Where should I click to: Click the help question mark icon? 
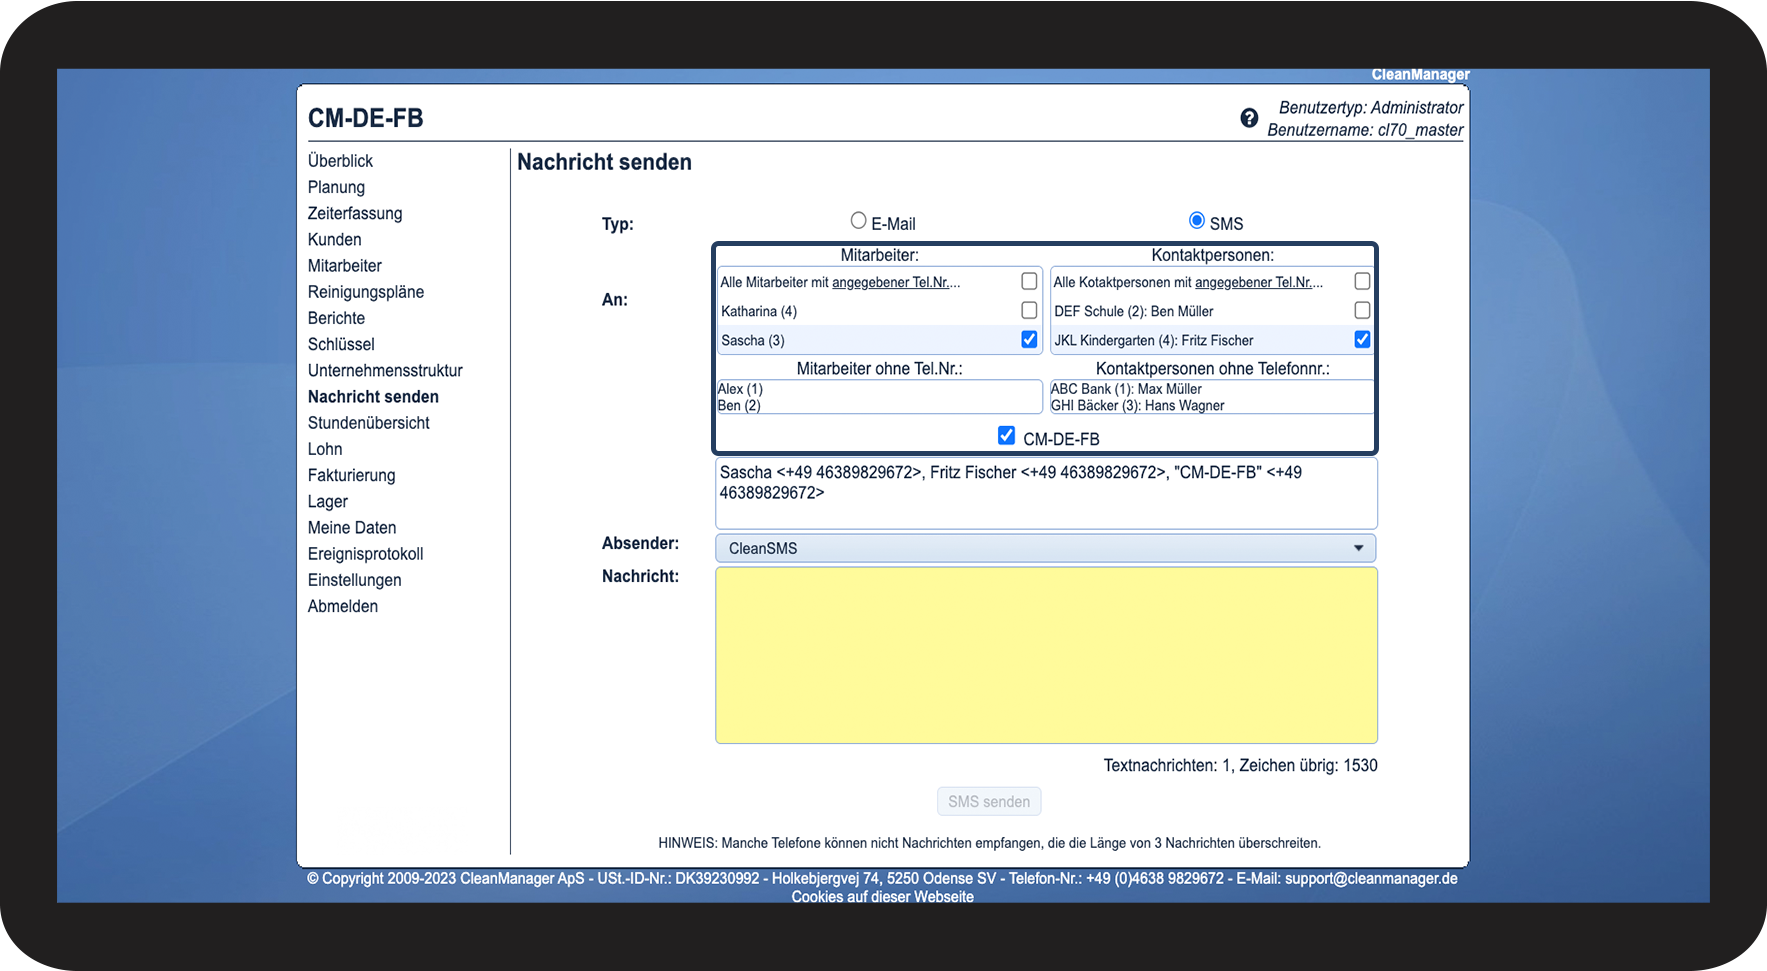point(1249,118)
